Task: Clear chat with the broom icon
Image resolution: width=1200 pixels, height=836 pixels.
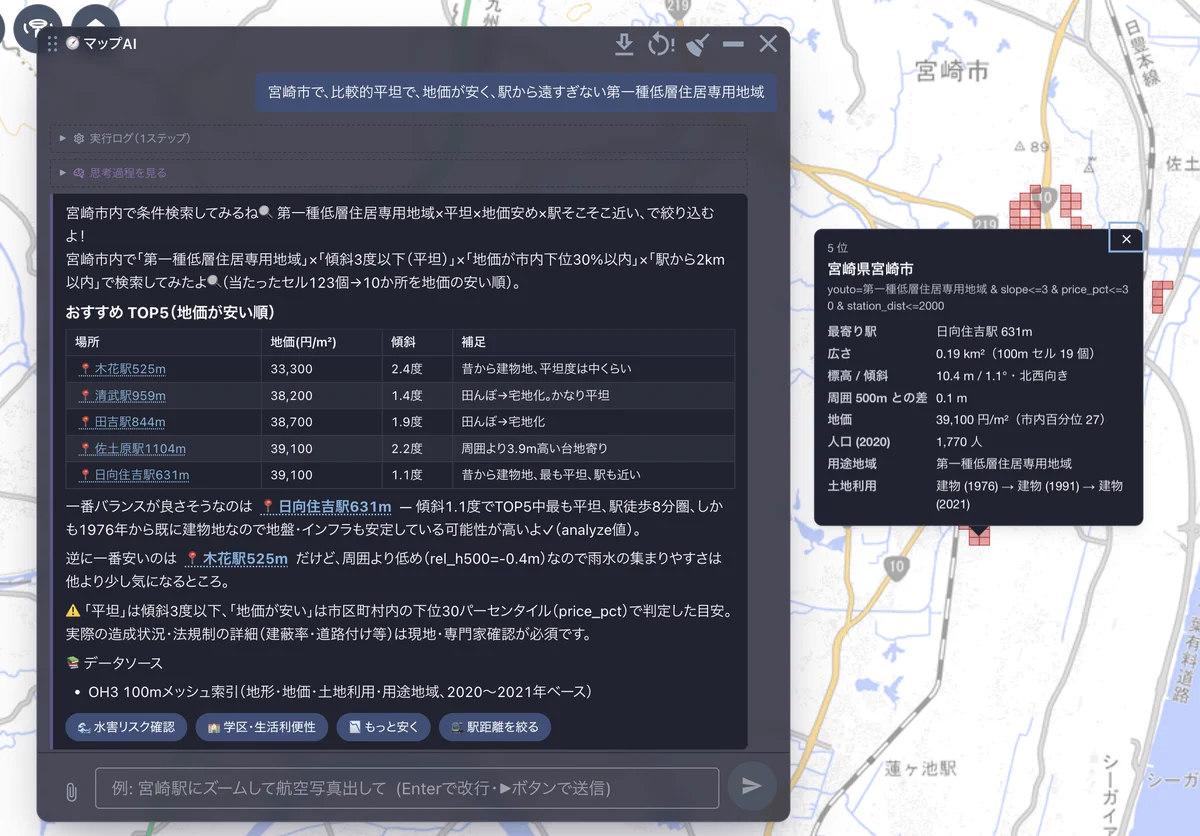Action: (699, 44)
